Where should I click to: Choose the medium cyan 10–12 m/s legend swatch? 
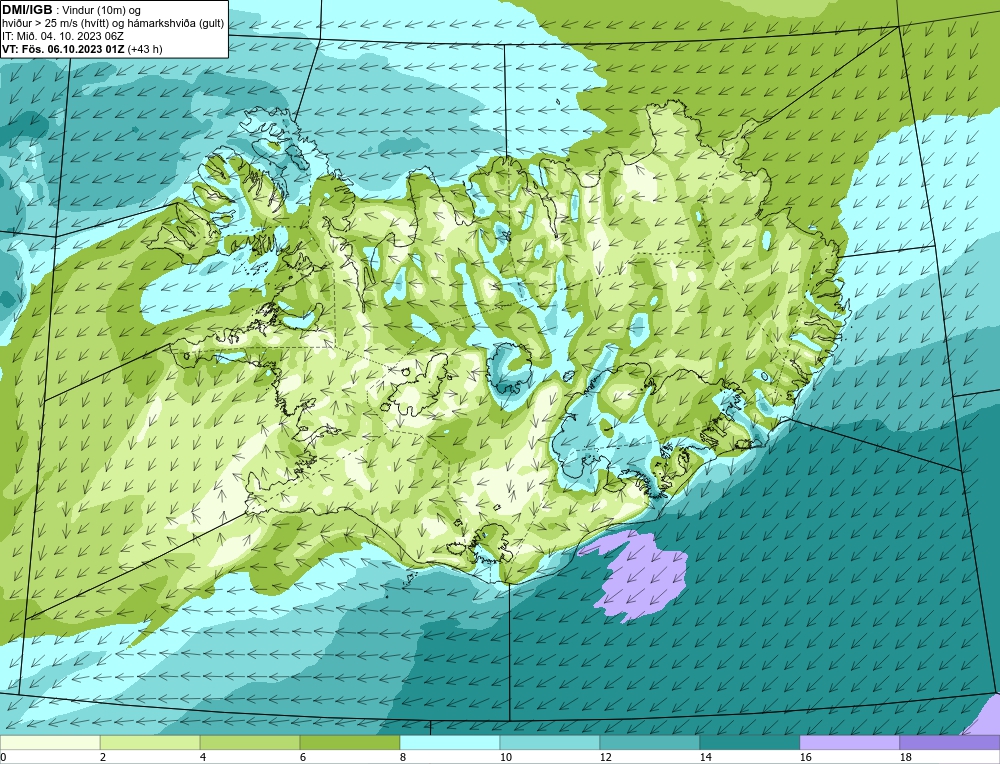[x=550, y=742]
